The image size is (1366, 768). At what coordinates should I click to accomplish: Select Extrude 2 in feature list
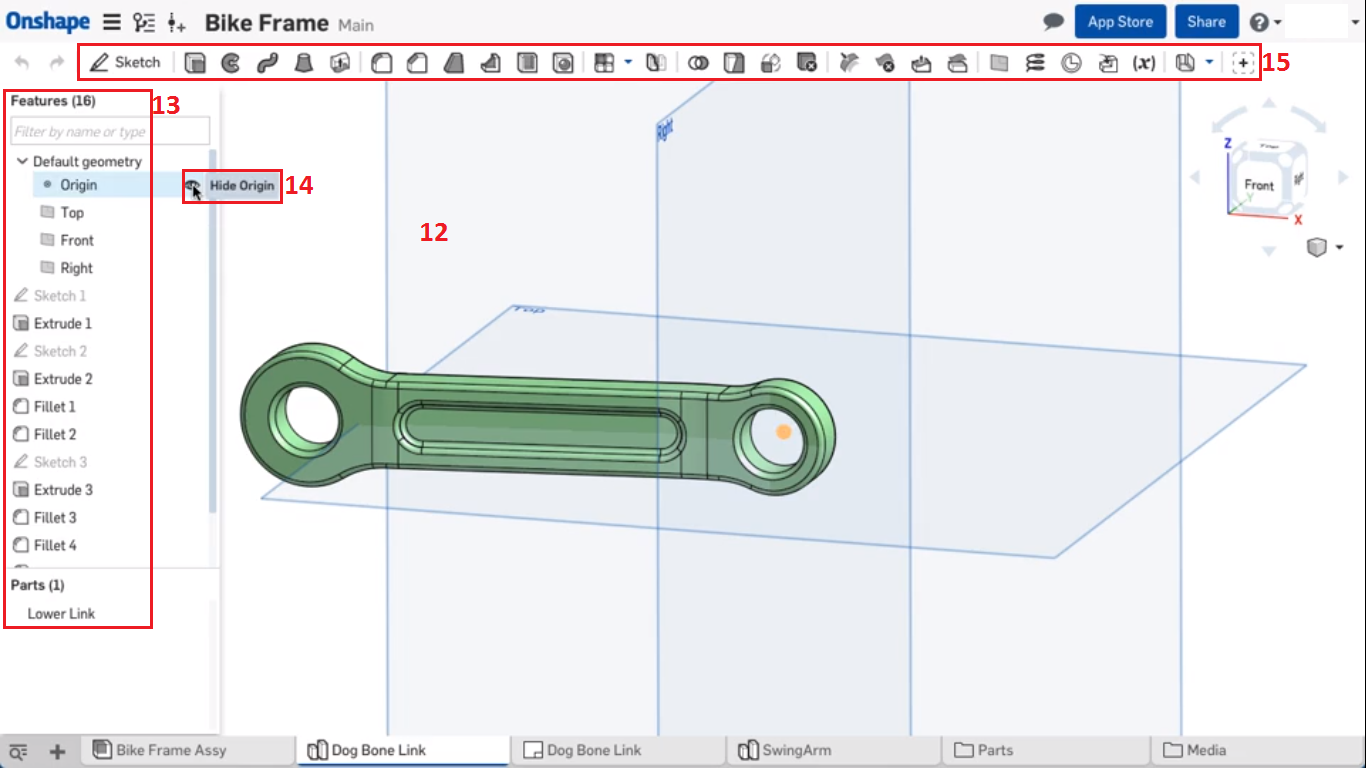[63, 379]
